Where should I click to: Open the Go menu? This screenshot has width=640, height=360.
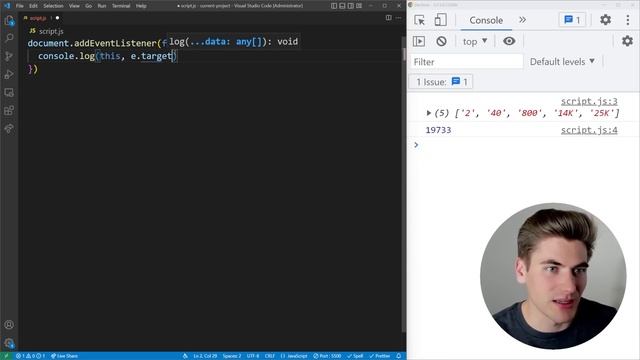89,6
